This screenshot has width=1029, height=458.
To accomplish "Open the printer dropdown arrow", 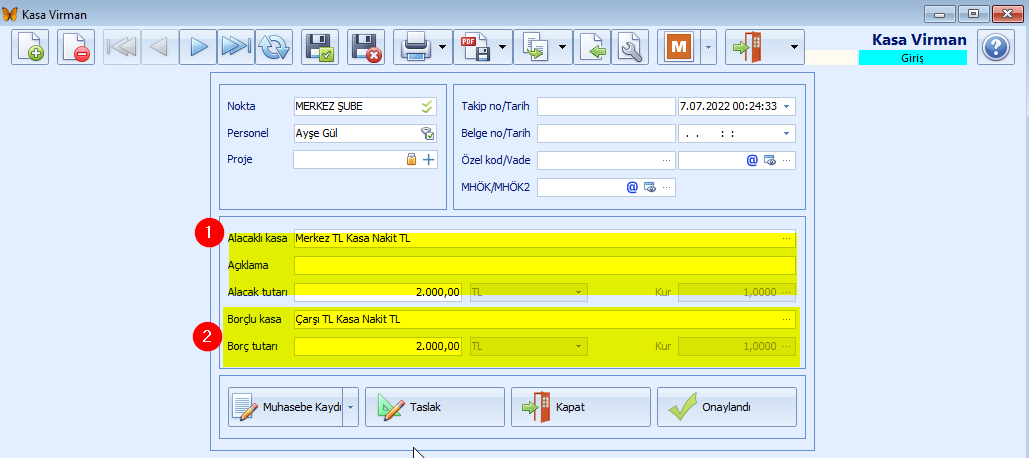I will tap(442, 47).
